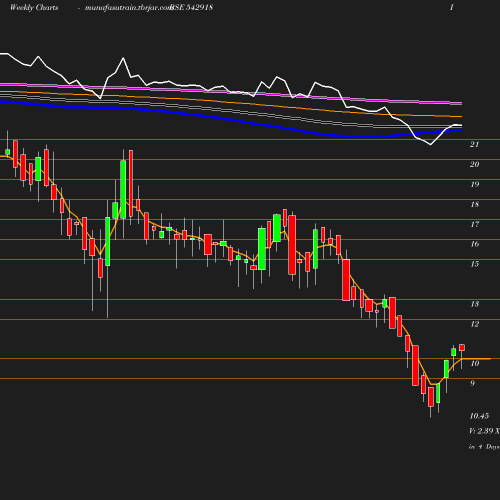Click the price axis label 21
The height and width of the screenshot is (500, 500).
click(474, 144)
